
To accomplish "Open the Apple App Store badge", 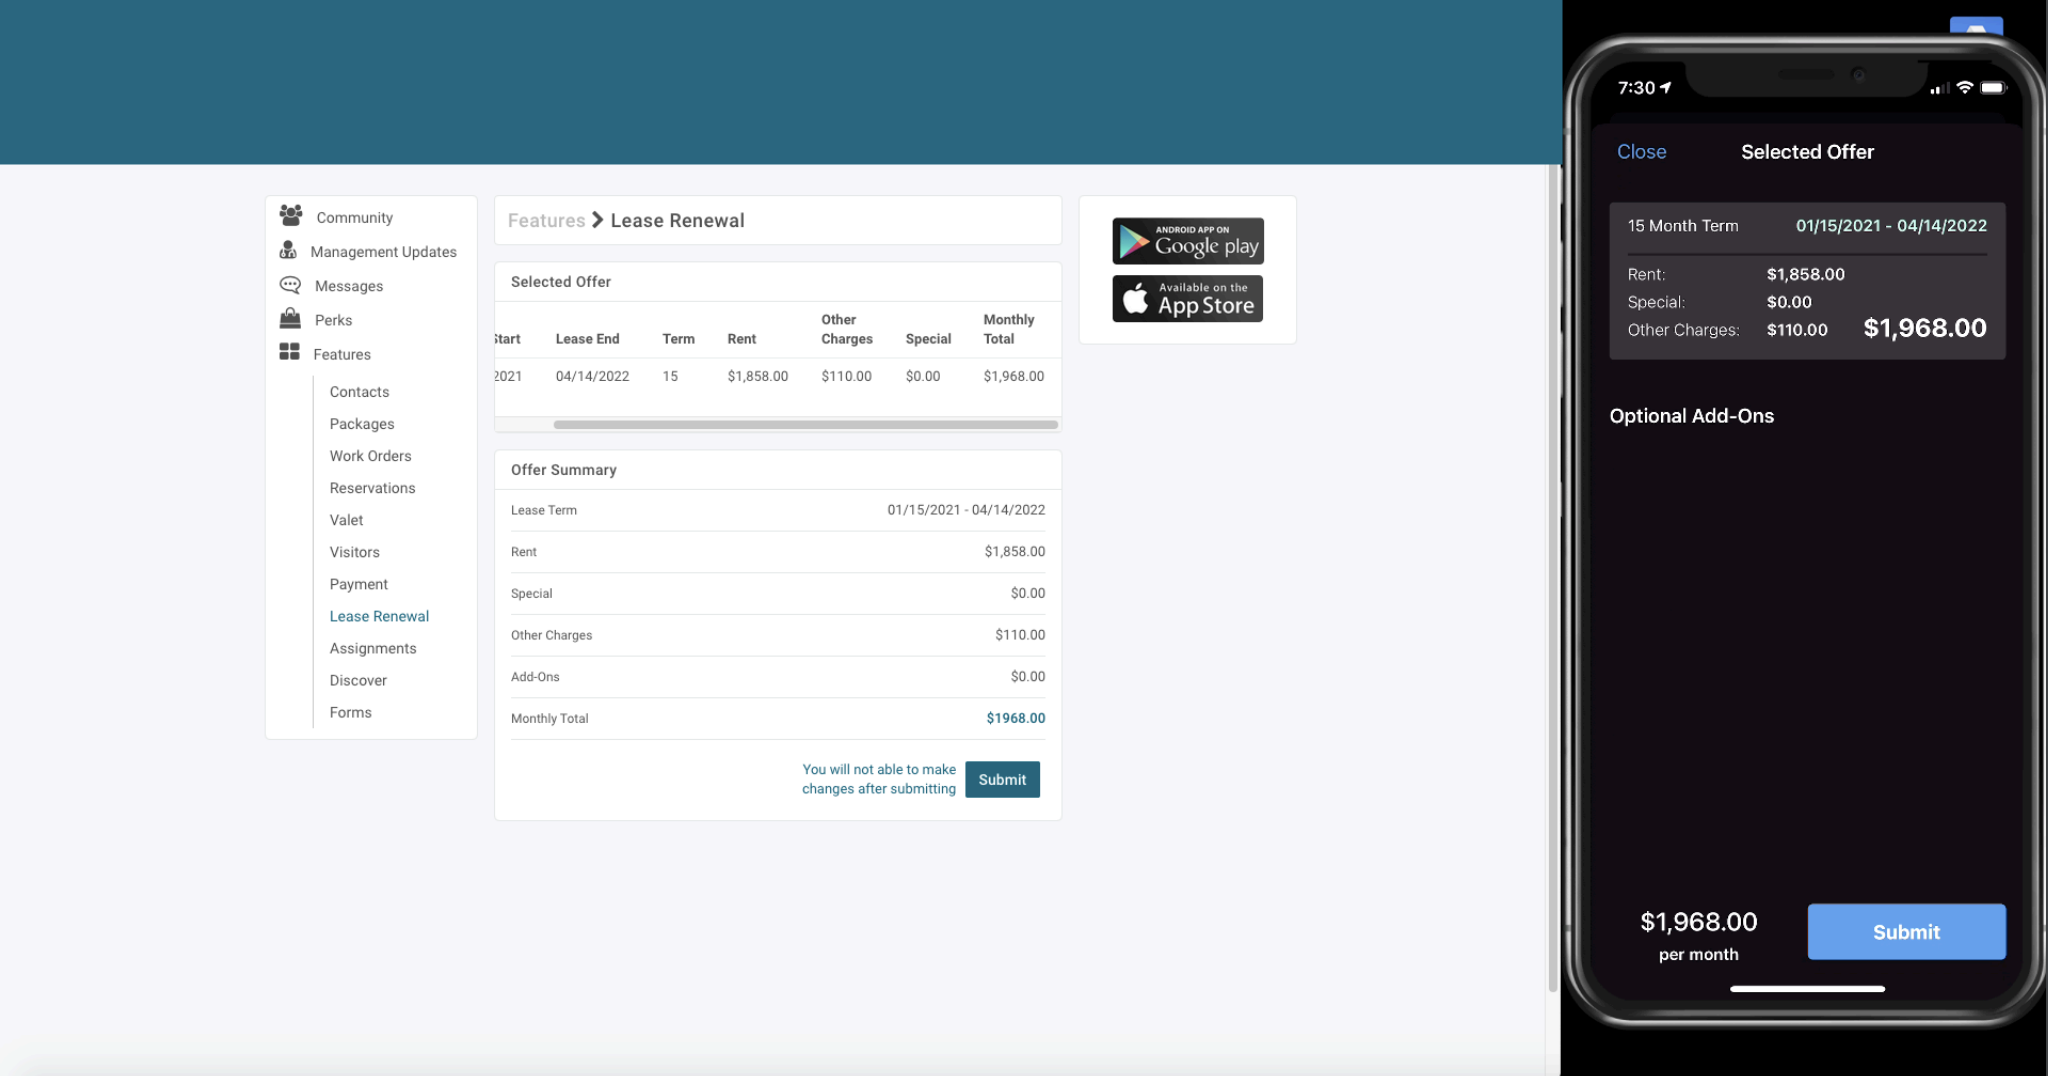I will 1187,299.
